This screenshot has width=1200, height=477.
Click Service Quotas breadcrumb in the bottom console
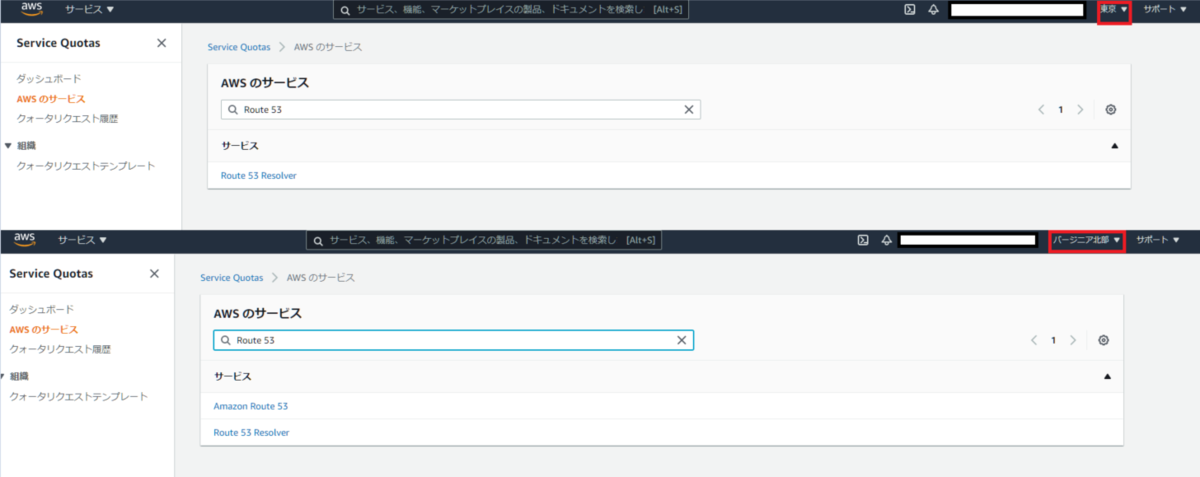click(232, 277)
